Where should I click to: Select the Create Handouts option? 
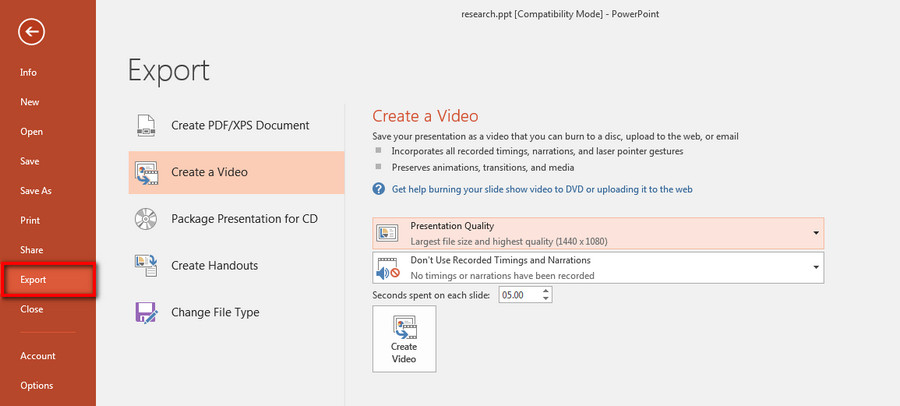(236, 265)
